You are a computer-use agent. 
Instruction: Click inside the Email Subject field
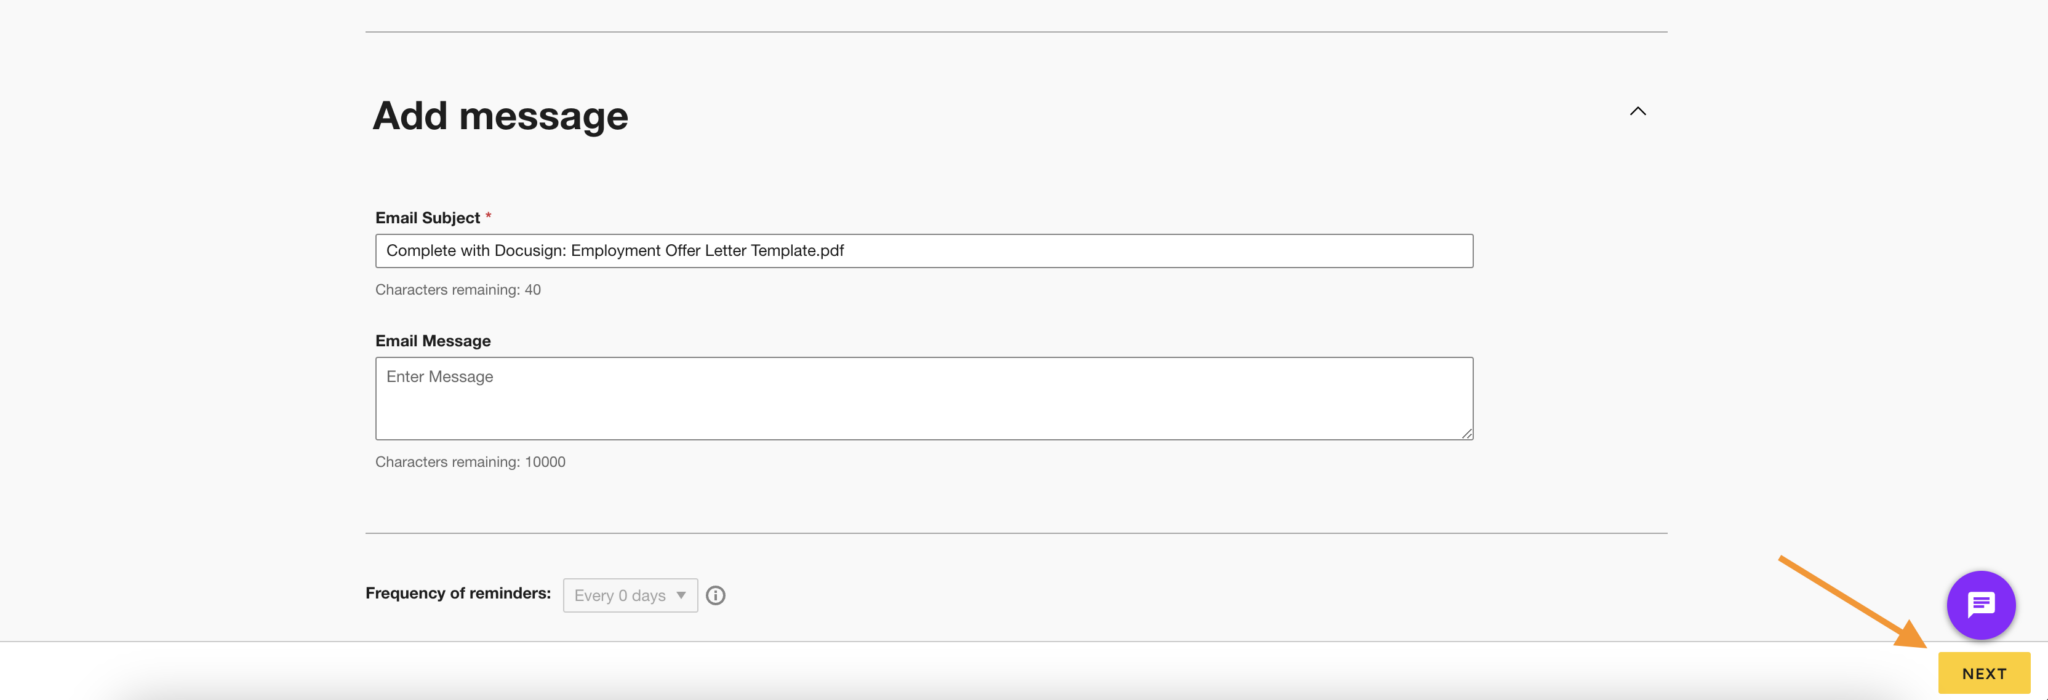[923, 250]
